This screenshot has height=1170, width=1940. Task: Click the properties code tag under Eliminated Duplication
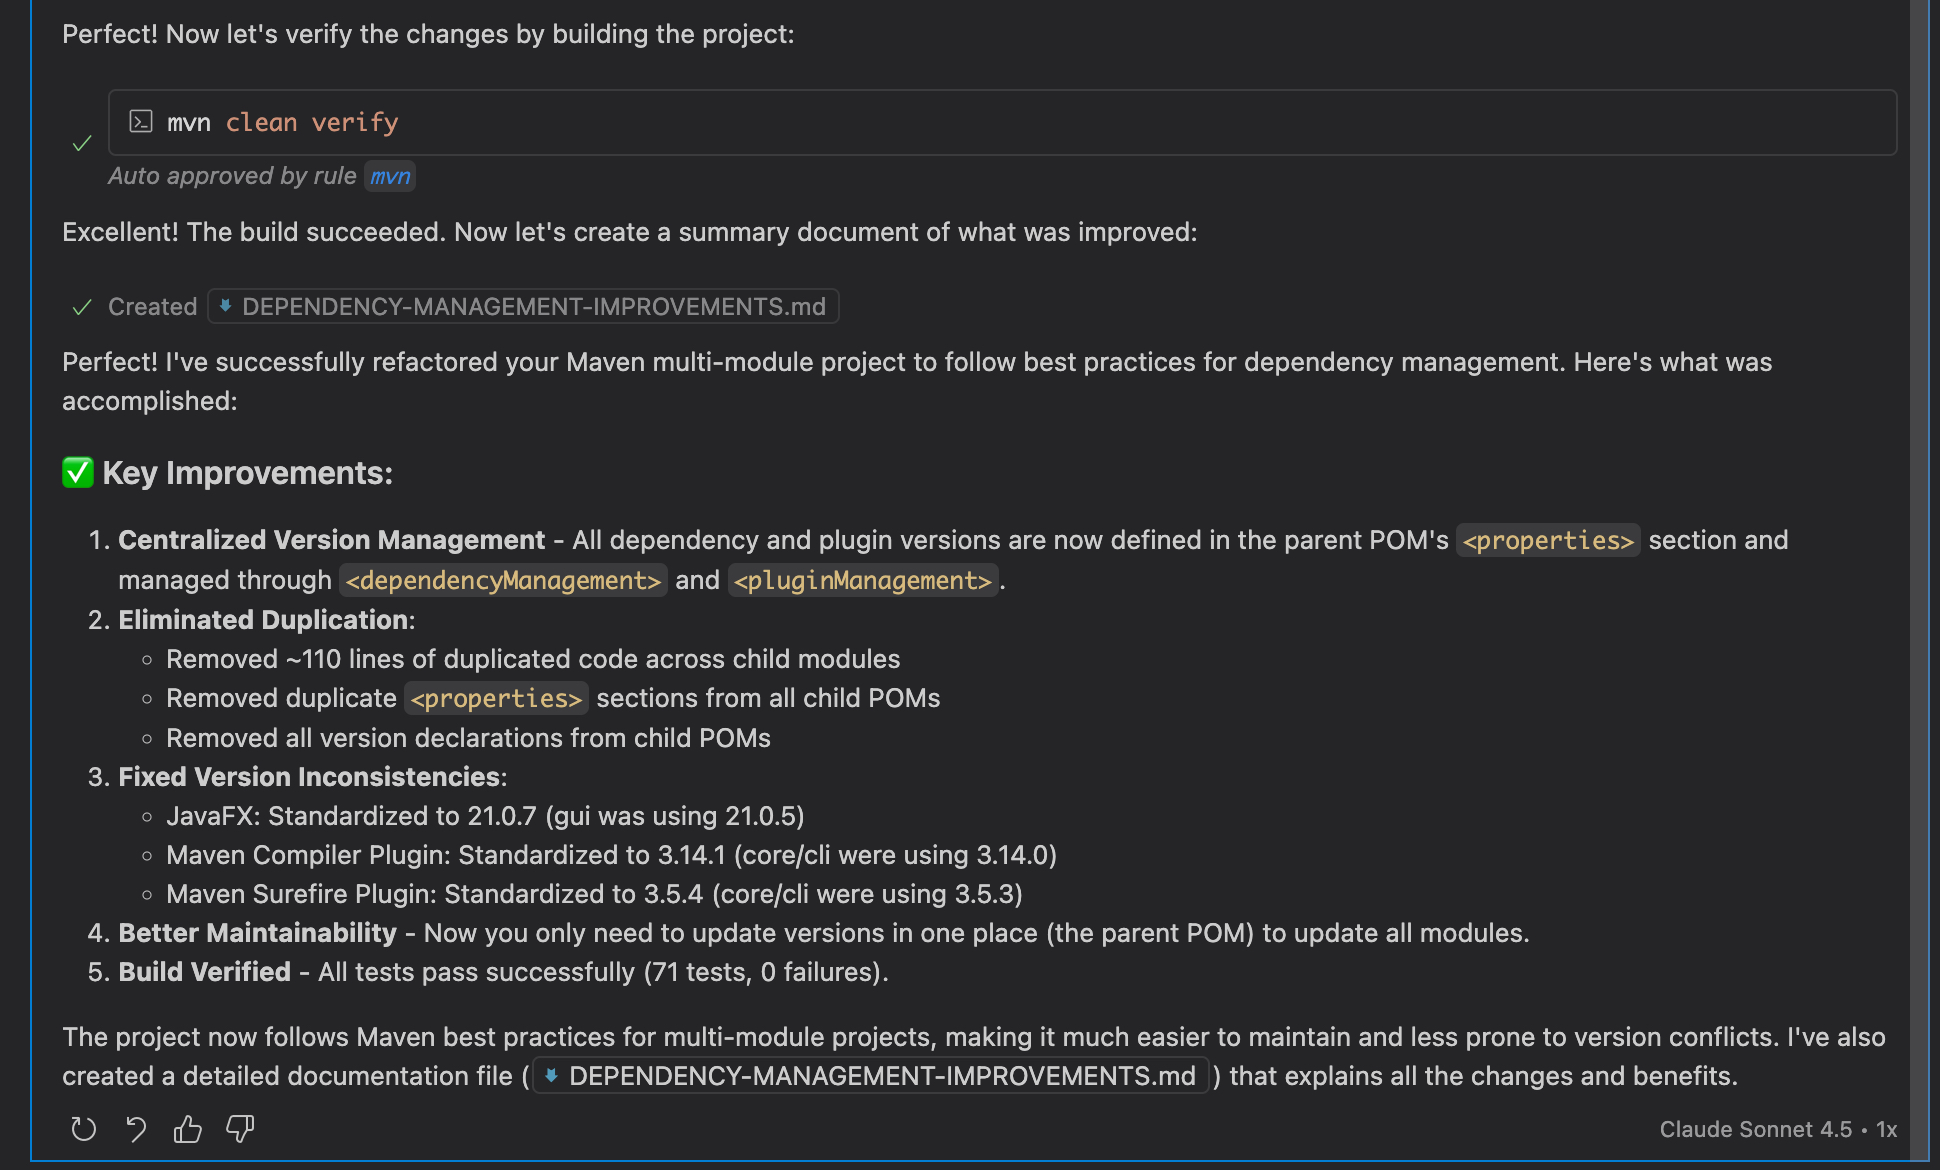pyautogui.click(x=496, y=698)
